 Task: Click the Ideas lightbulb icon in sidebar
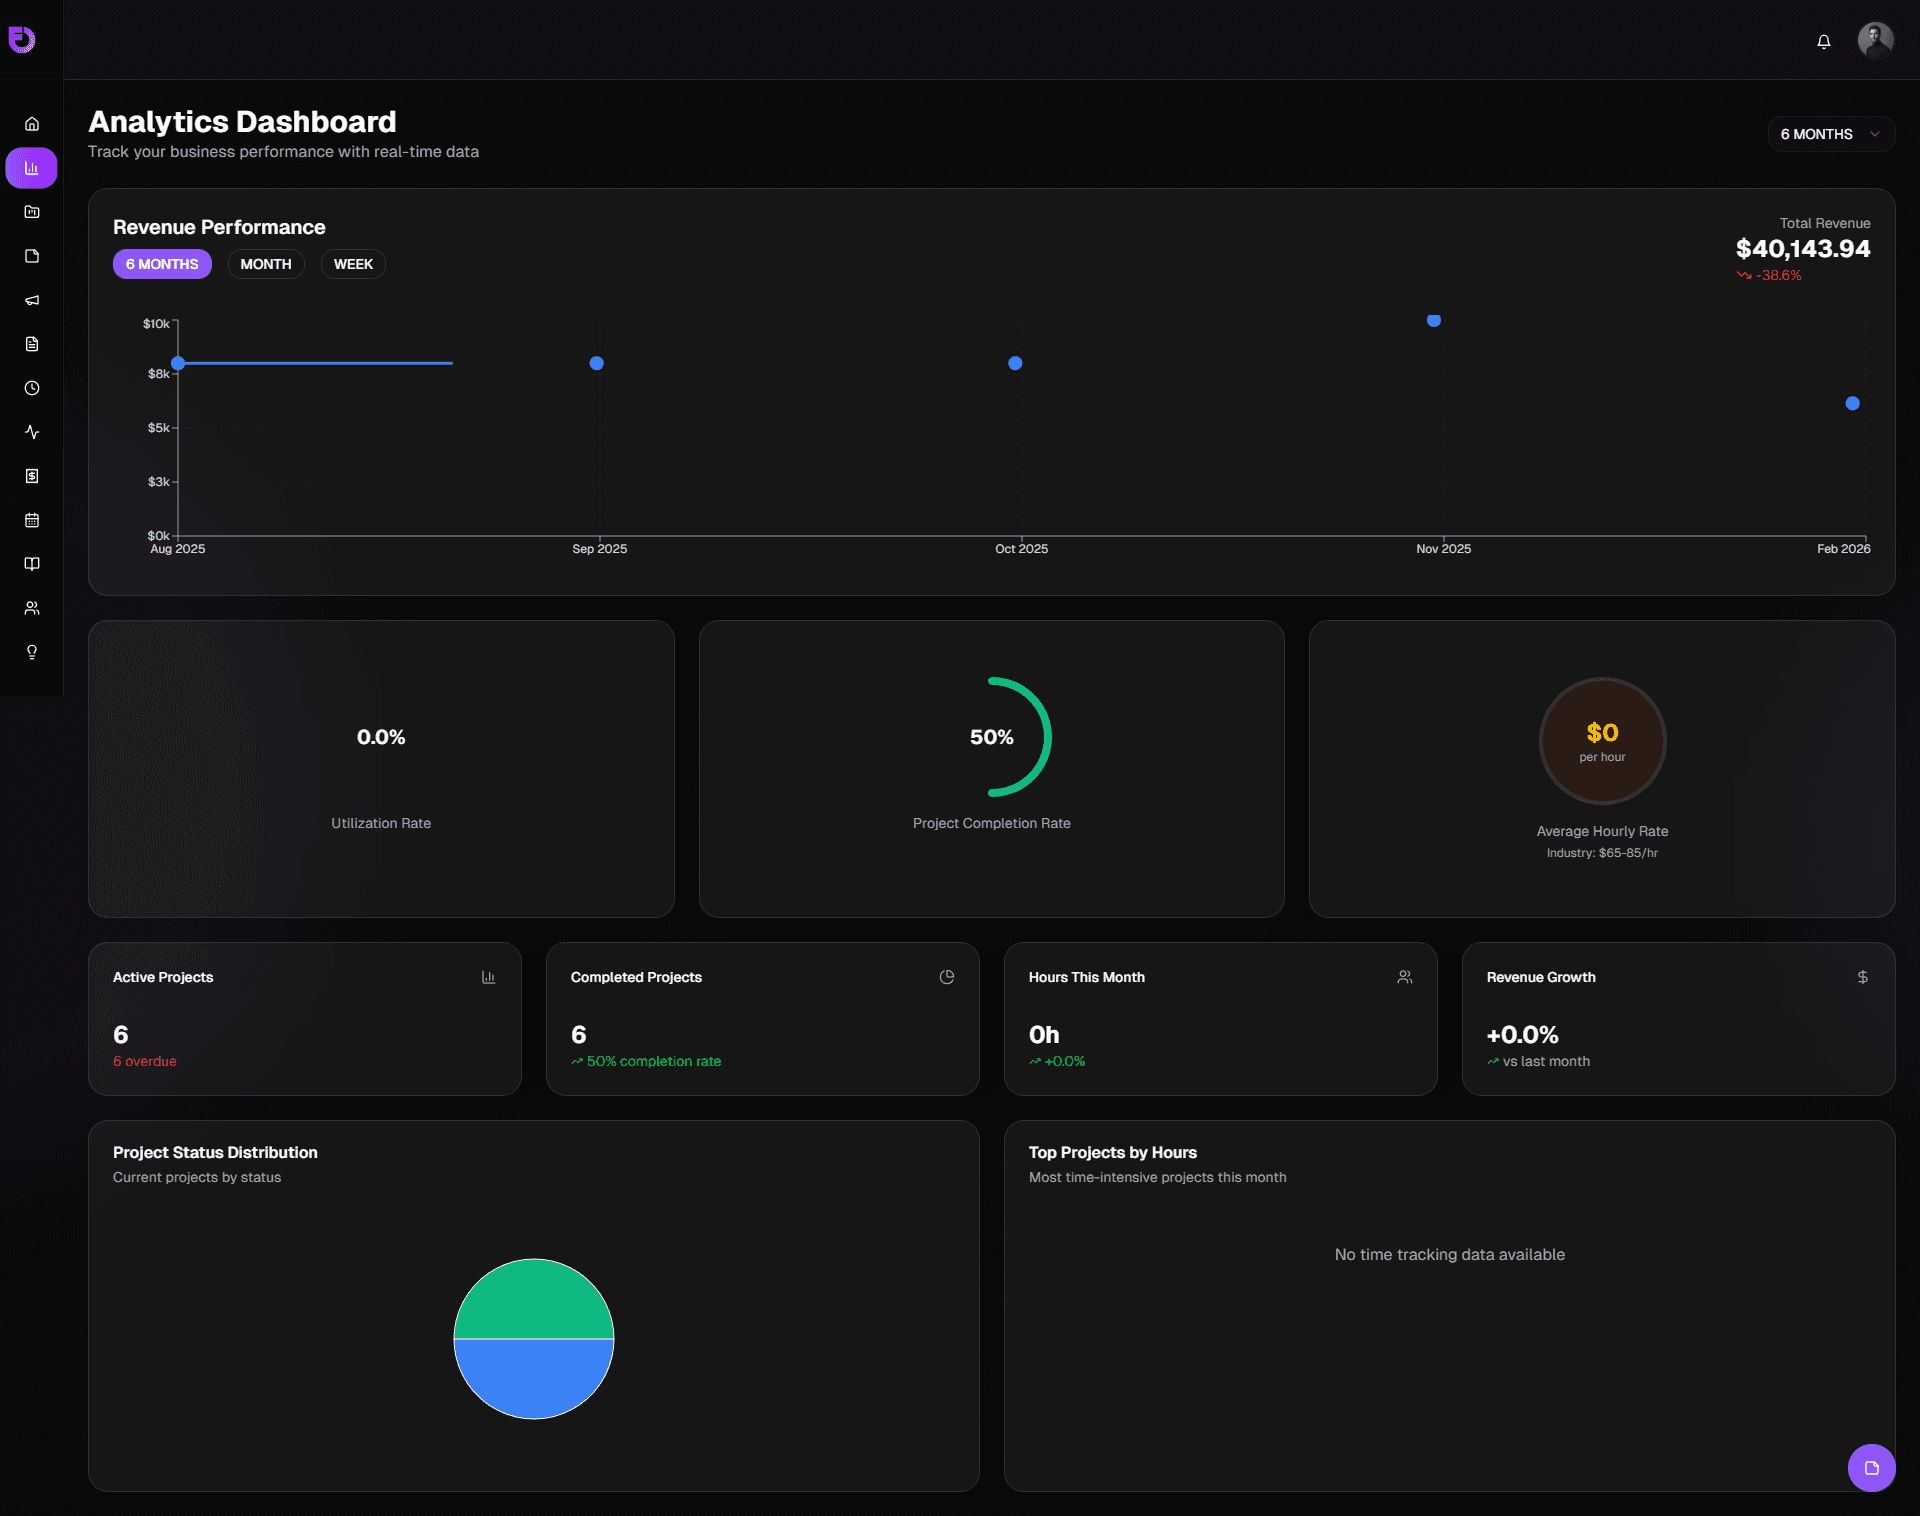pyautogui.click(x=31, y=651)
